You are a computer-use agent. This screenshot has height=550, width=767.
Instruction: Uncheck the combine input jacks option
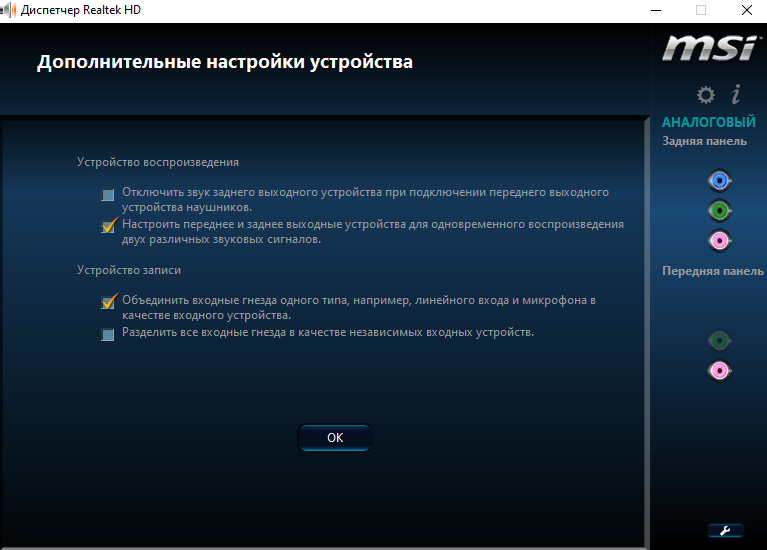tap(108, 302)
